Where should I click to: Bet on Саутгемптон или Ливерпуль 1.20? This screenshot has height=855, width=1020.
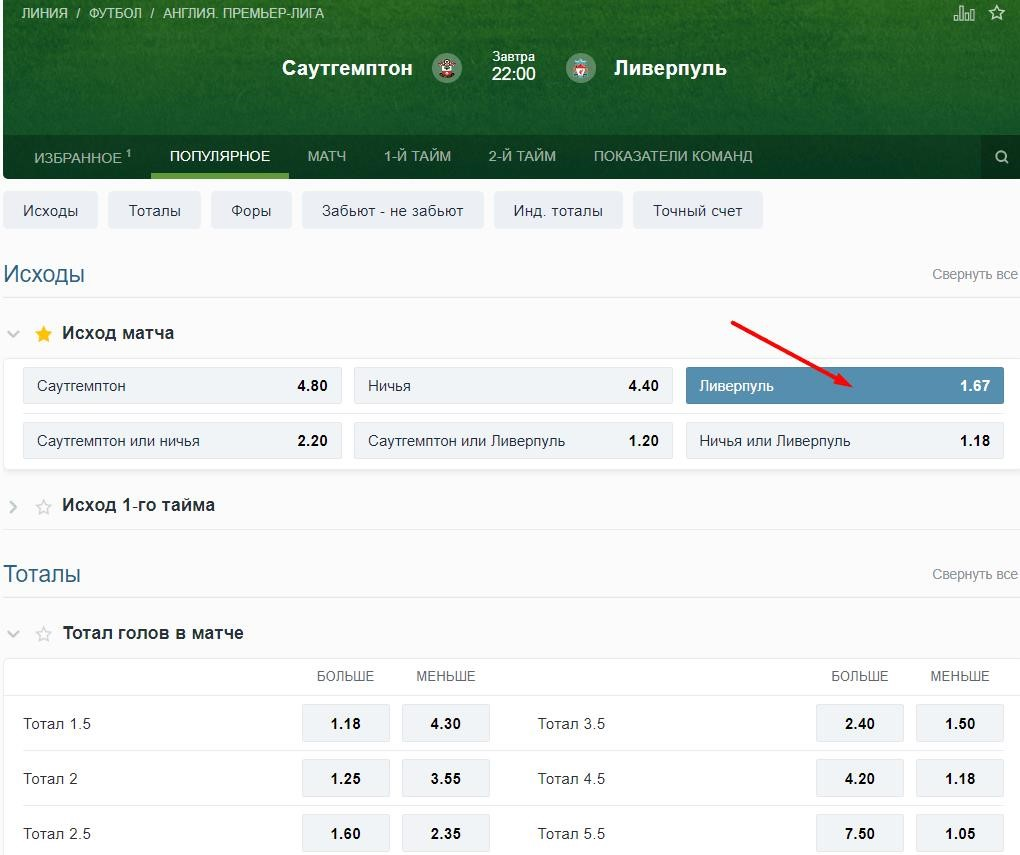(x=513, y=441)
